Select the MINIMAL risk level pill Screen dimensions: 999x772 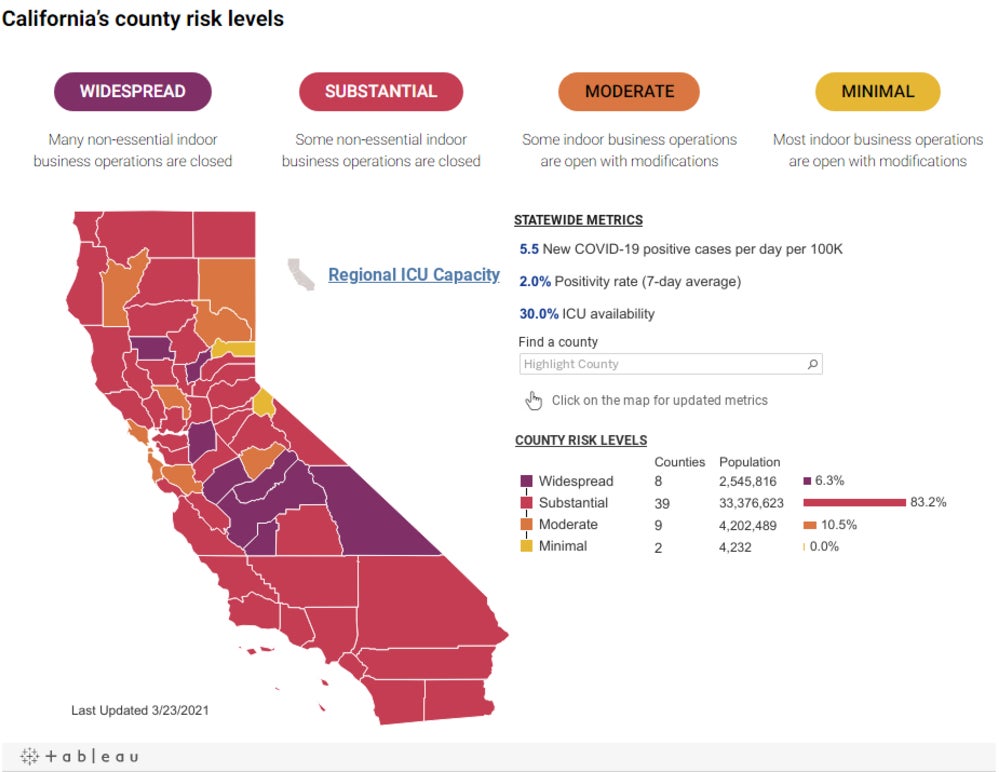(x=877, y=91)
